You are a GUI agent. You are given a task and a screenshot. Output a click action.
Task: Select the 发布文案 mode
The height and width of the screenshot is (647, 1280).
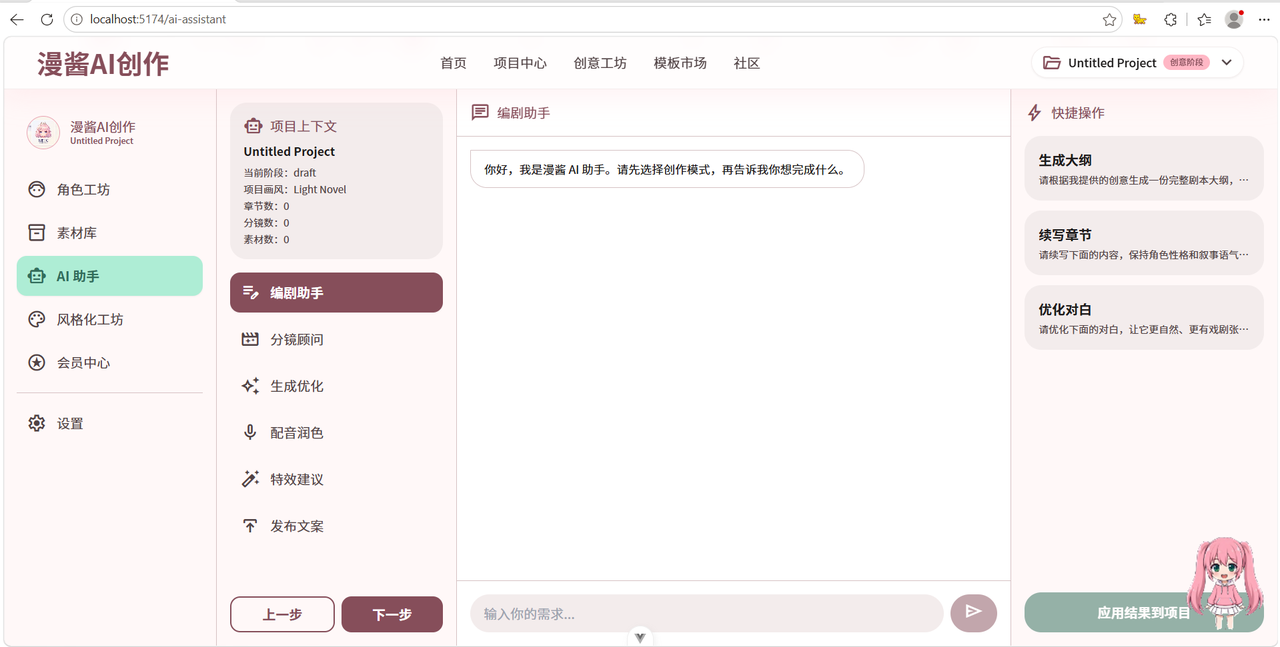tap(336, 526)
